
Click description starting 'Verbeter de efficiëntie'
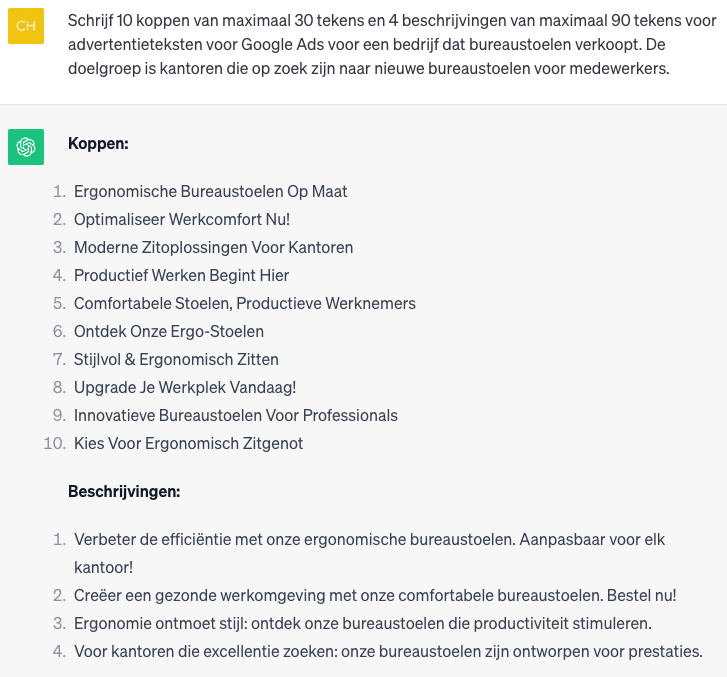click(369, 539)
